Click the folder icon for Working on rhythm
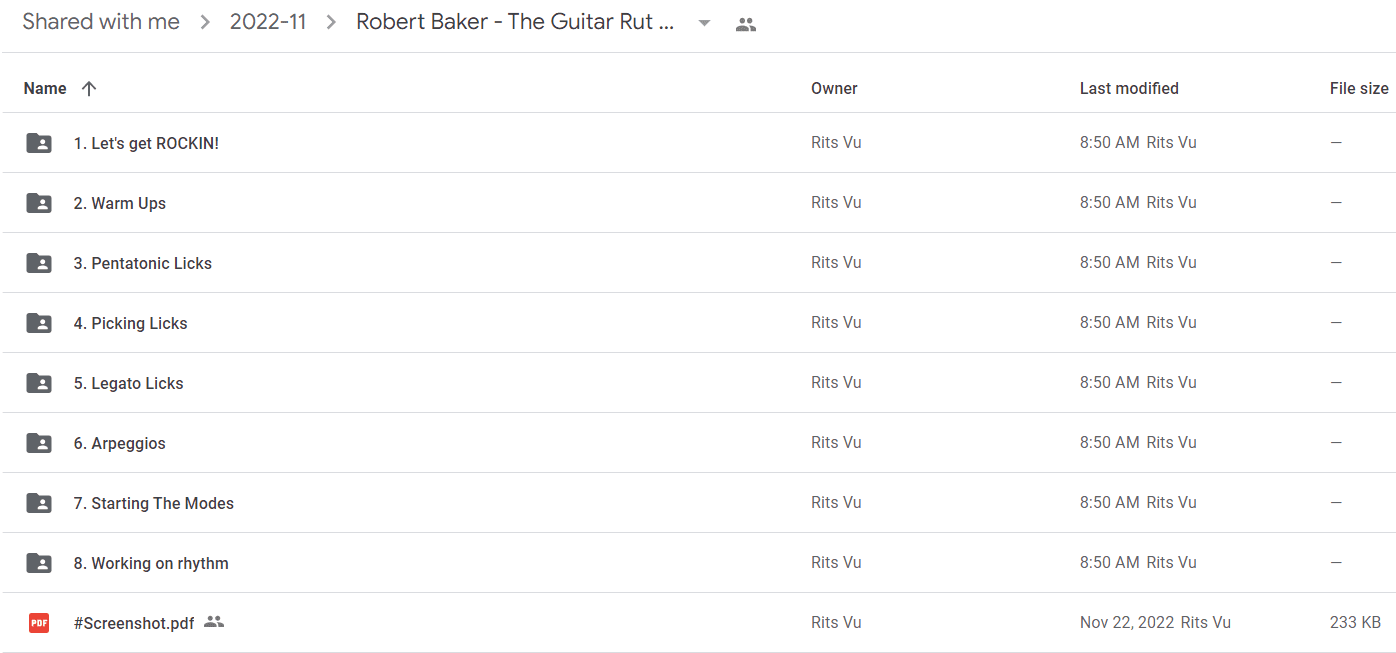 pos(39,563)
